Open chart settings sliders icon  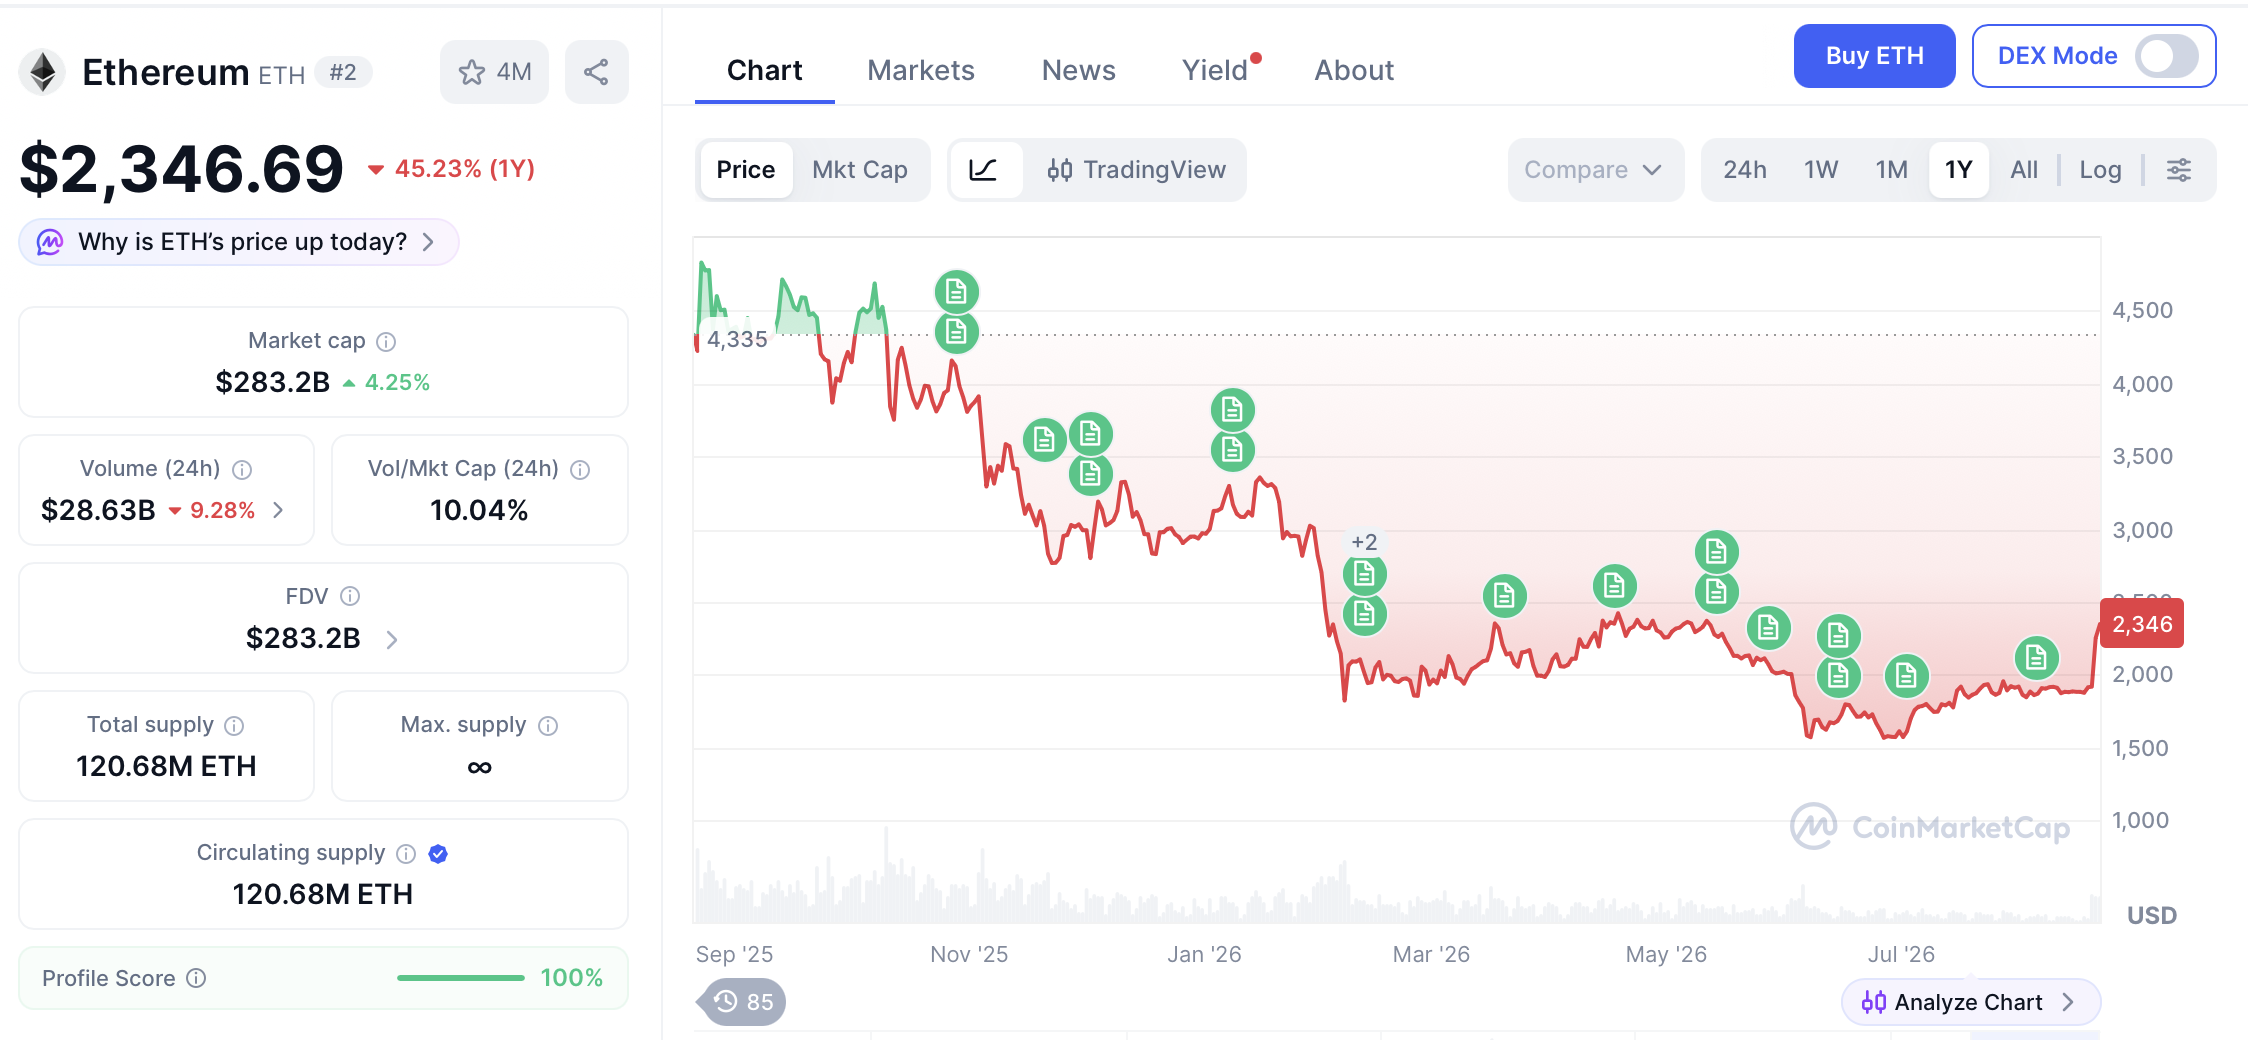click(x=2179, y=170)
